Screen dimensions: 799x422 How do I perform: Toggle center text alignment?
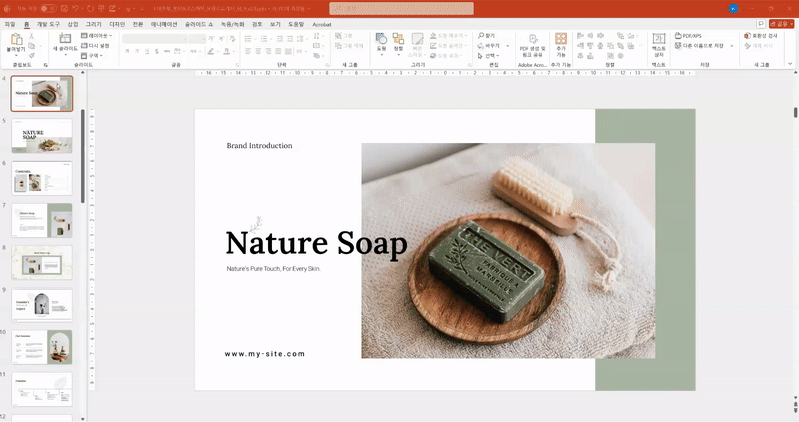pos(258,51)
